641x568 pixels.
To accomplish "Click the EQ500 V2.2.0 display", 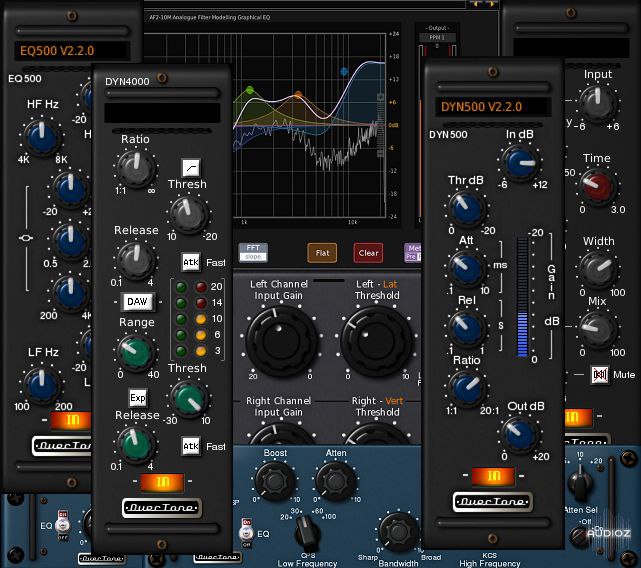I will pyautogui.click(x=72, y=51).
